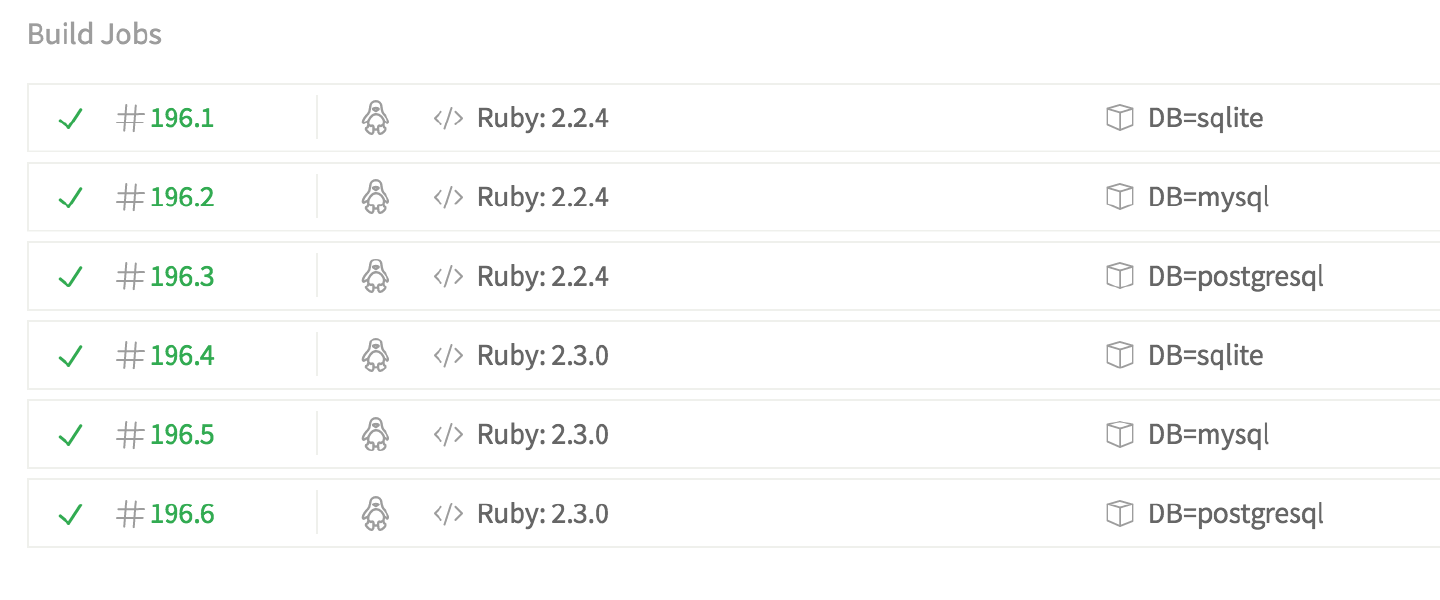
Task: Click the code brackets icon on job 196.5
Action: (x=447, y=435)
